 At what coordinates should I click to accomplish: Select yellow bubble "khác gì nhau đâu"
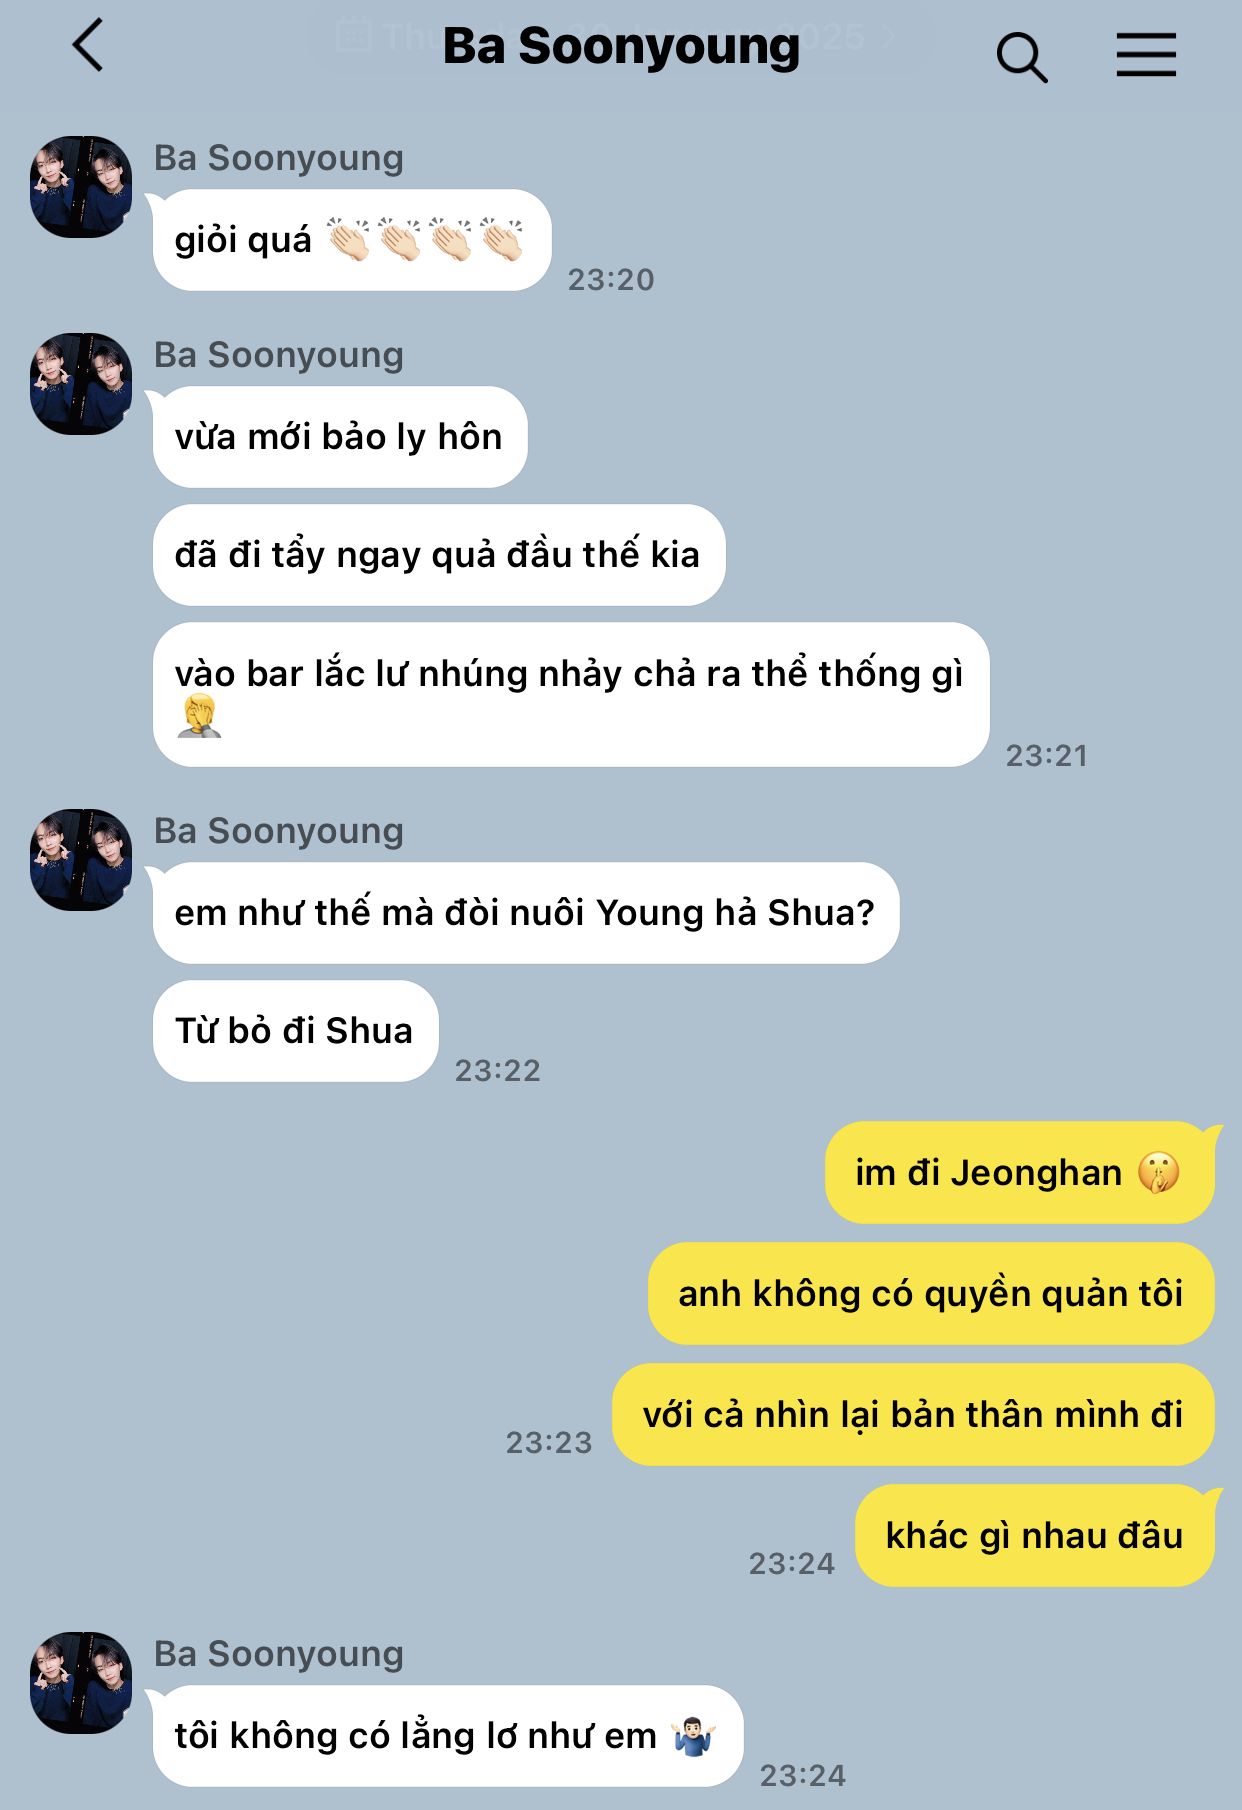coord(1034,1535)
